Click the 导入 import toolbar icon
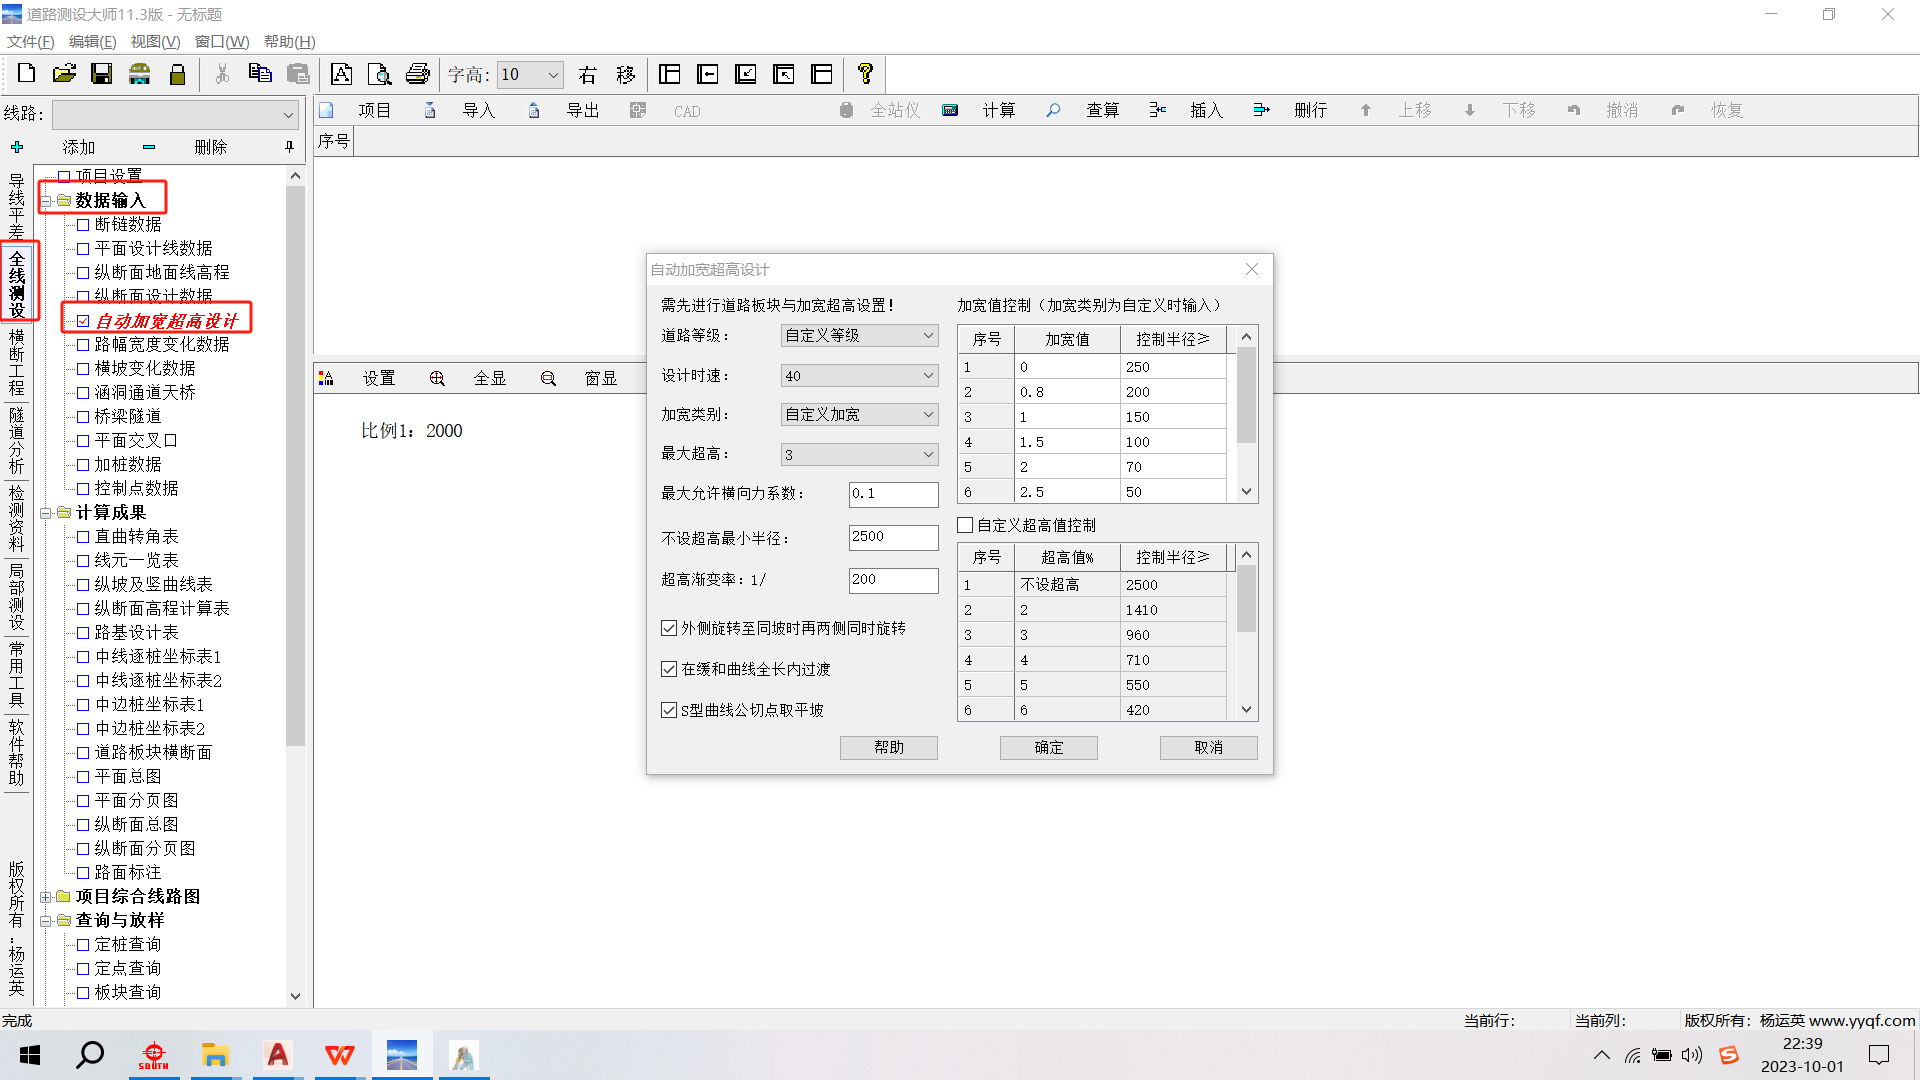Screen dimensions: 1920x1080 point(430,110)
